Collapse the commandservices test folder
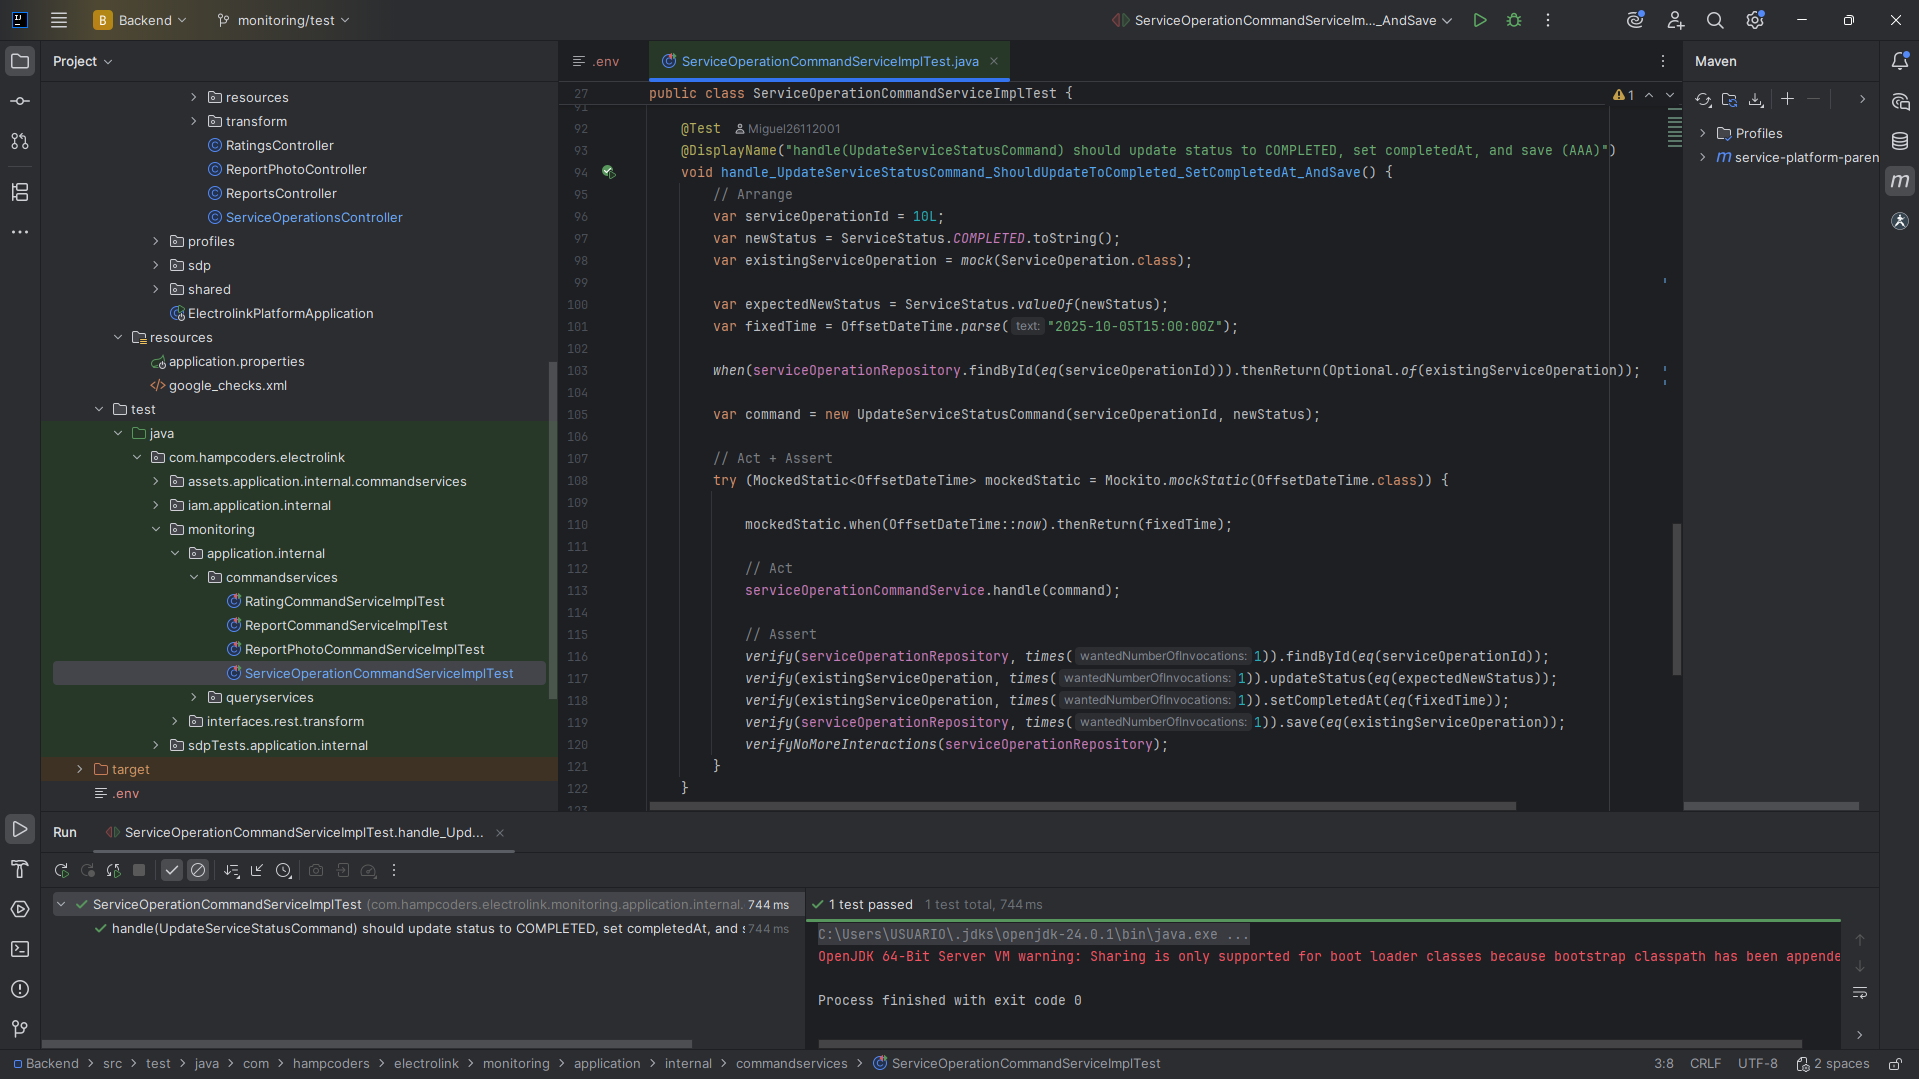The width and height of the screenshot is (1919, 1079). point(194,577)
